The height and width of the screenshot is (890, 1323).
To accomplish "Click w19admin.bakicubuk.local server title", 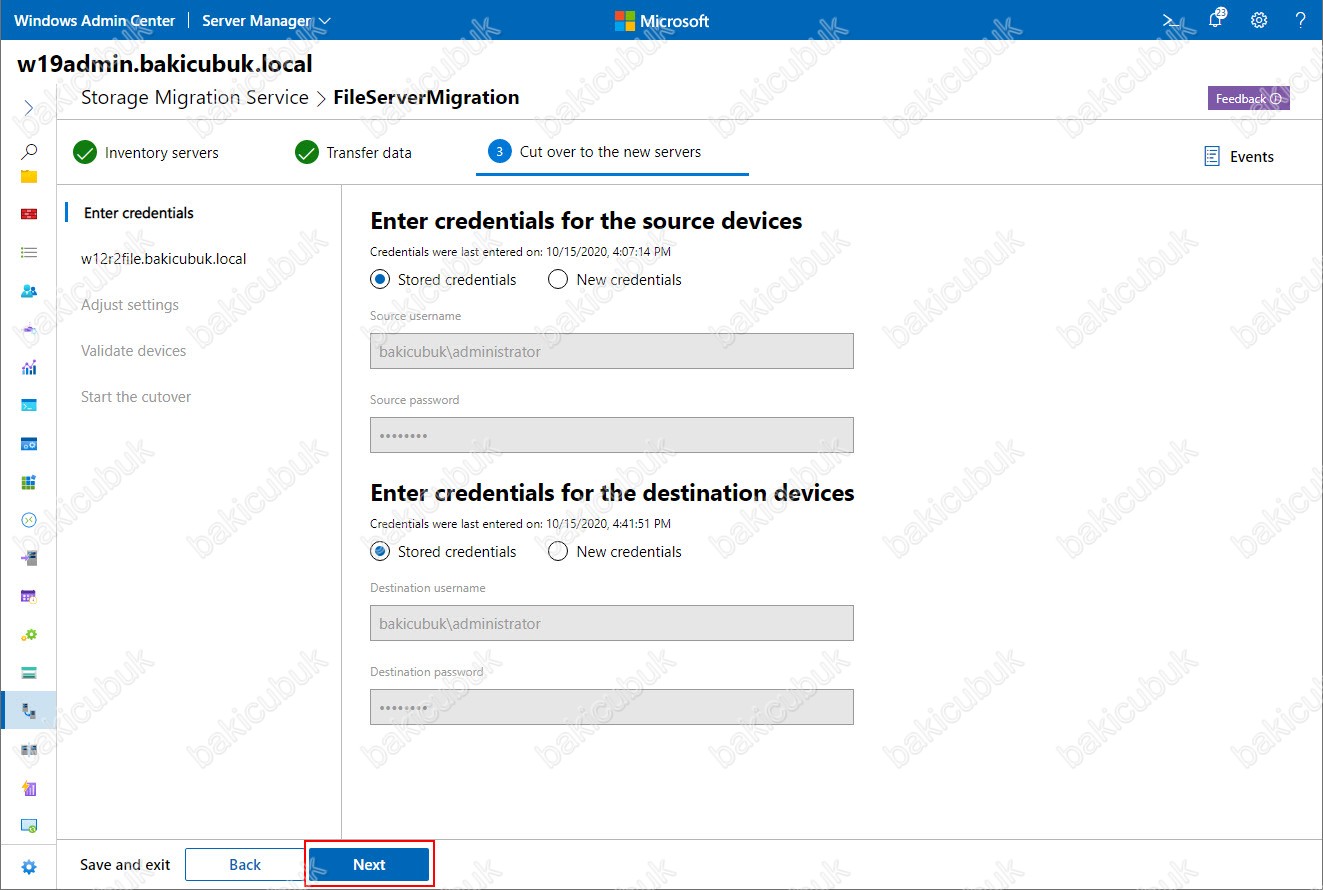I will click(165, 64).
